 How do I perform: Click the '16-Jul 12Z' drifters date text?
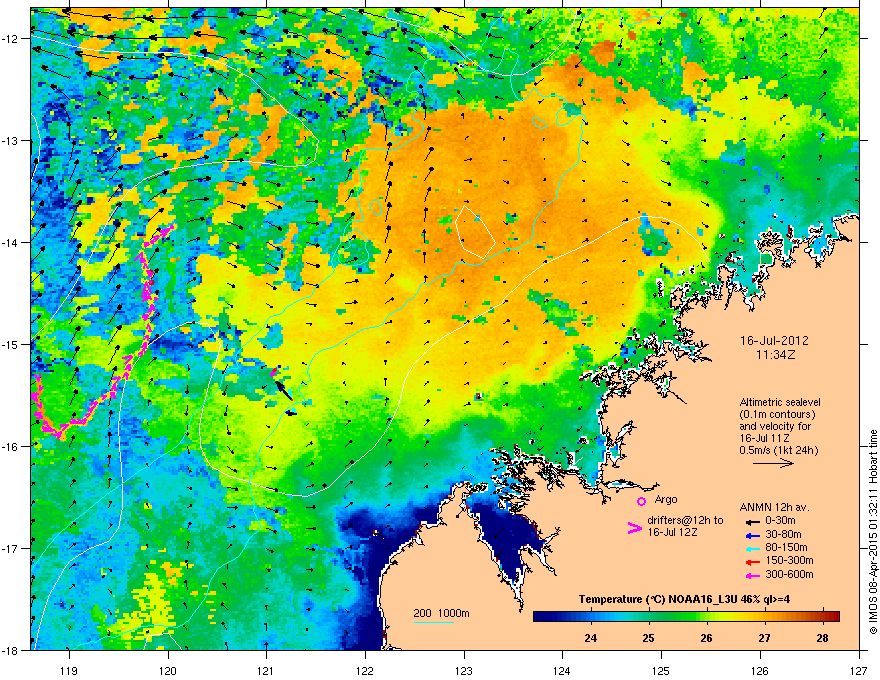(x=672, y=532)
